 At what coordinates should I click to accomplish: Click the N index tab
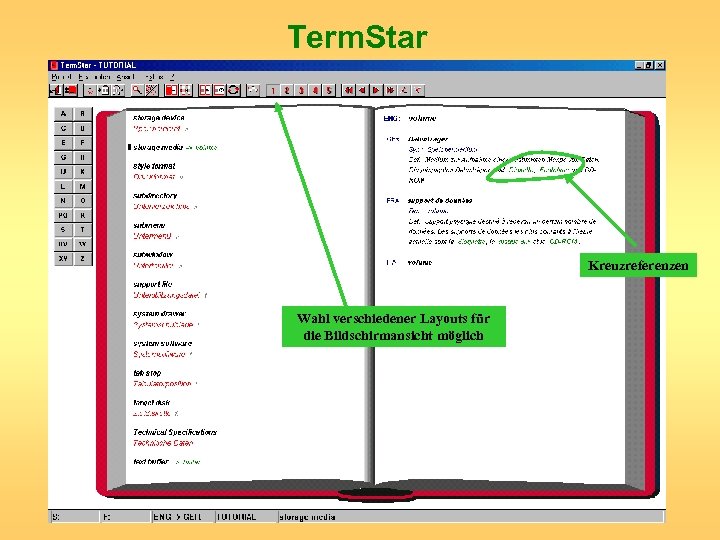[63, 201]
